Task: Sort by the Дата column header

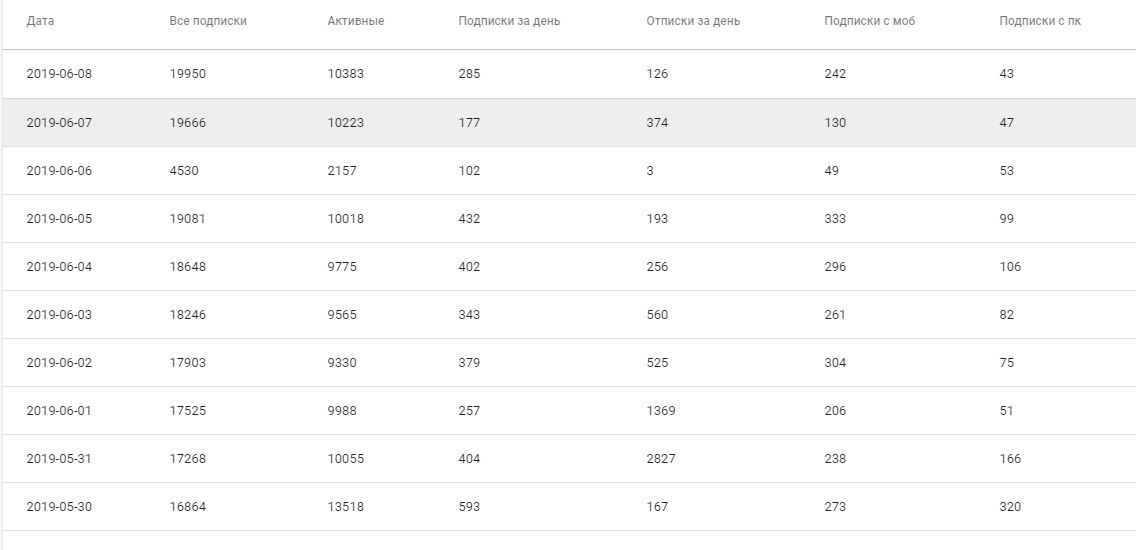Action: [x=40, y=21]
